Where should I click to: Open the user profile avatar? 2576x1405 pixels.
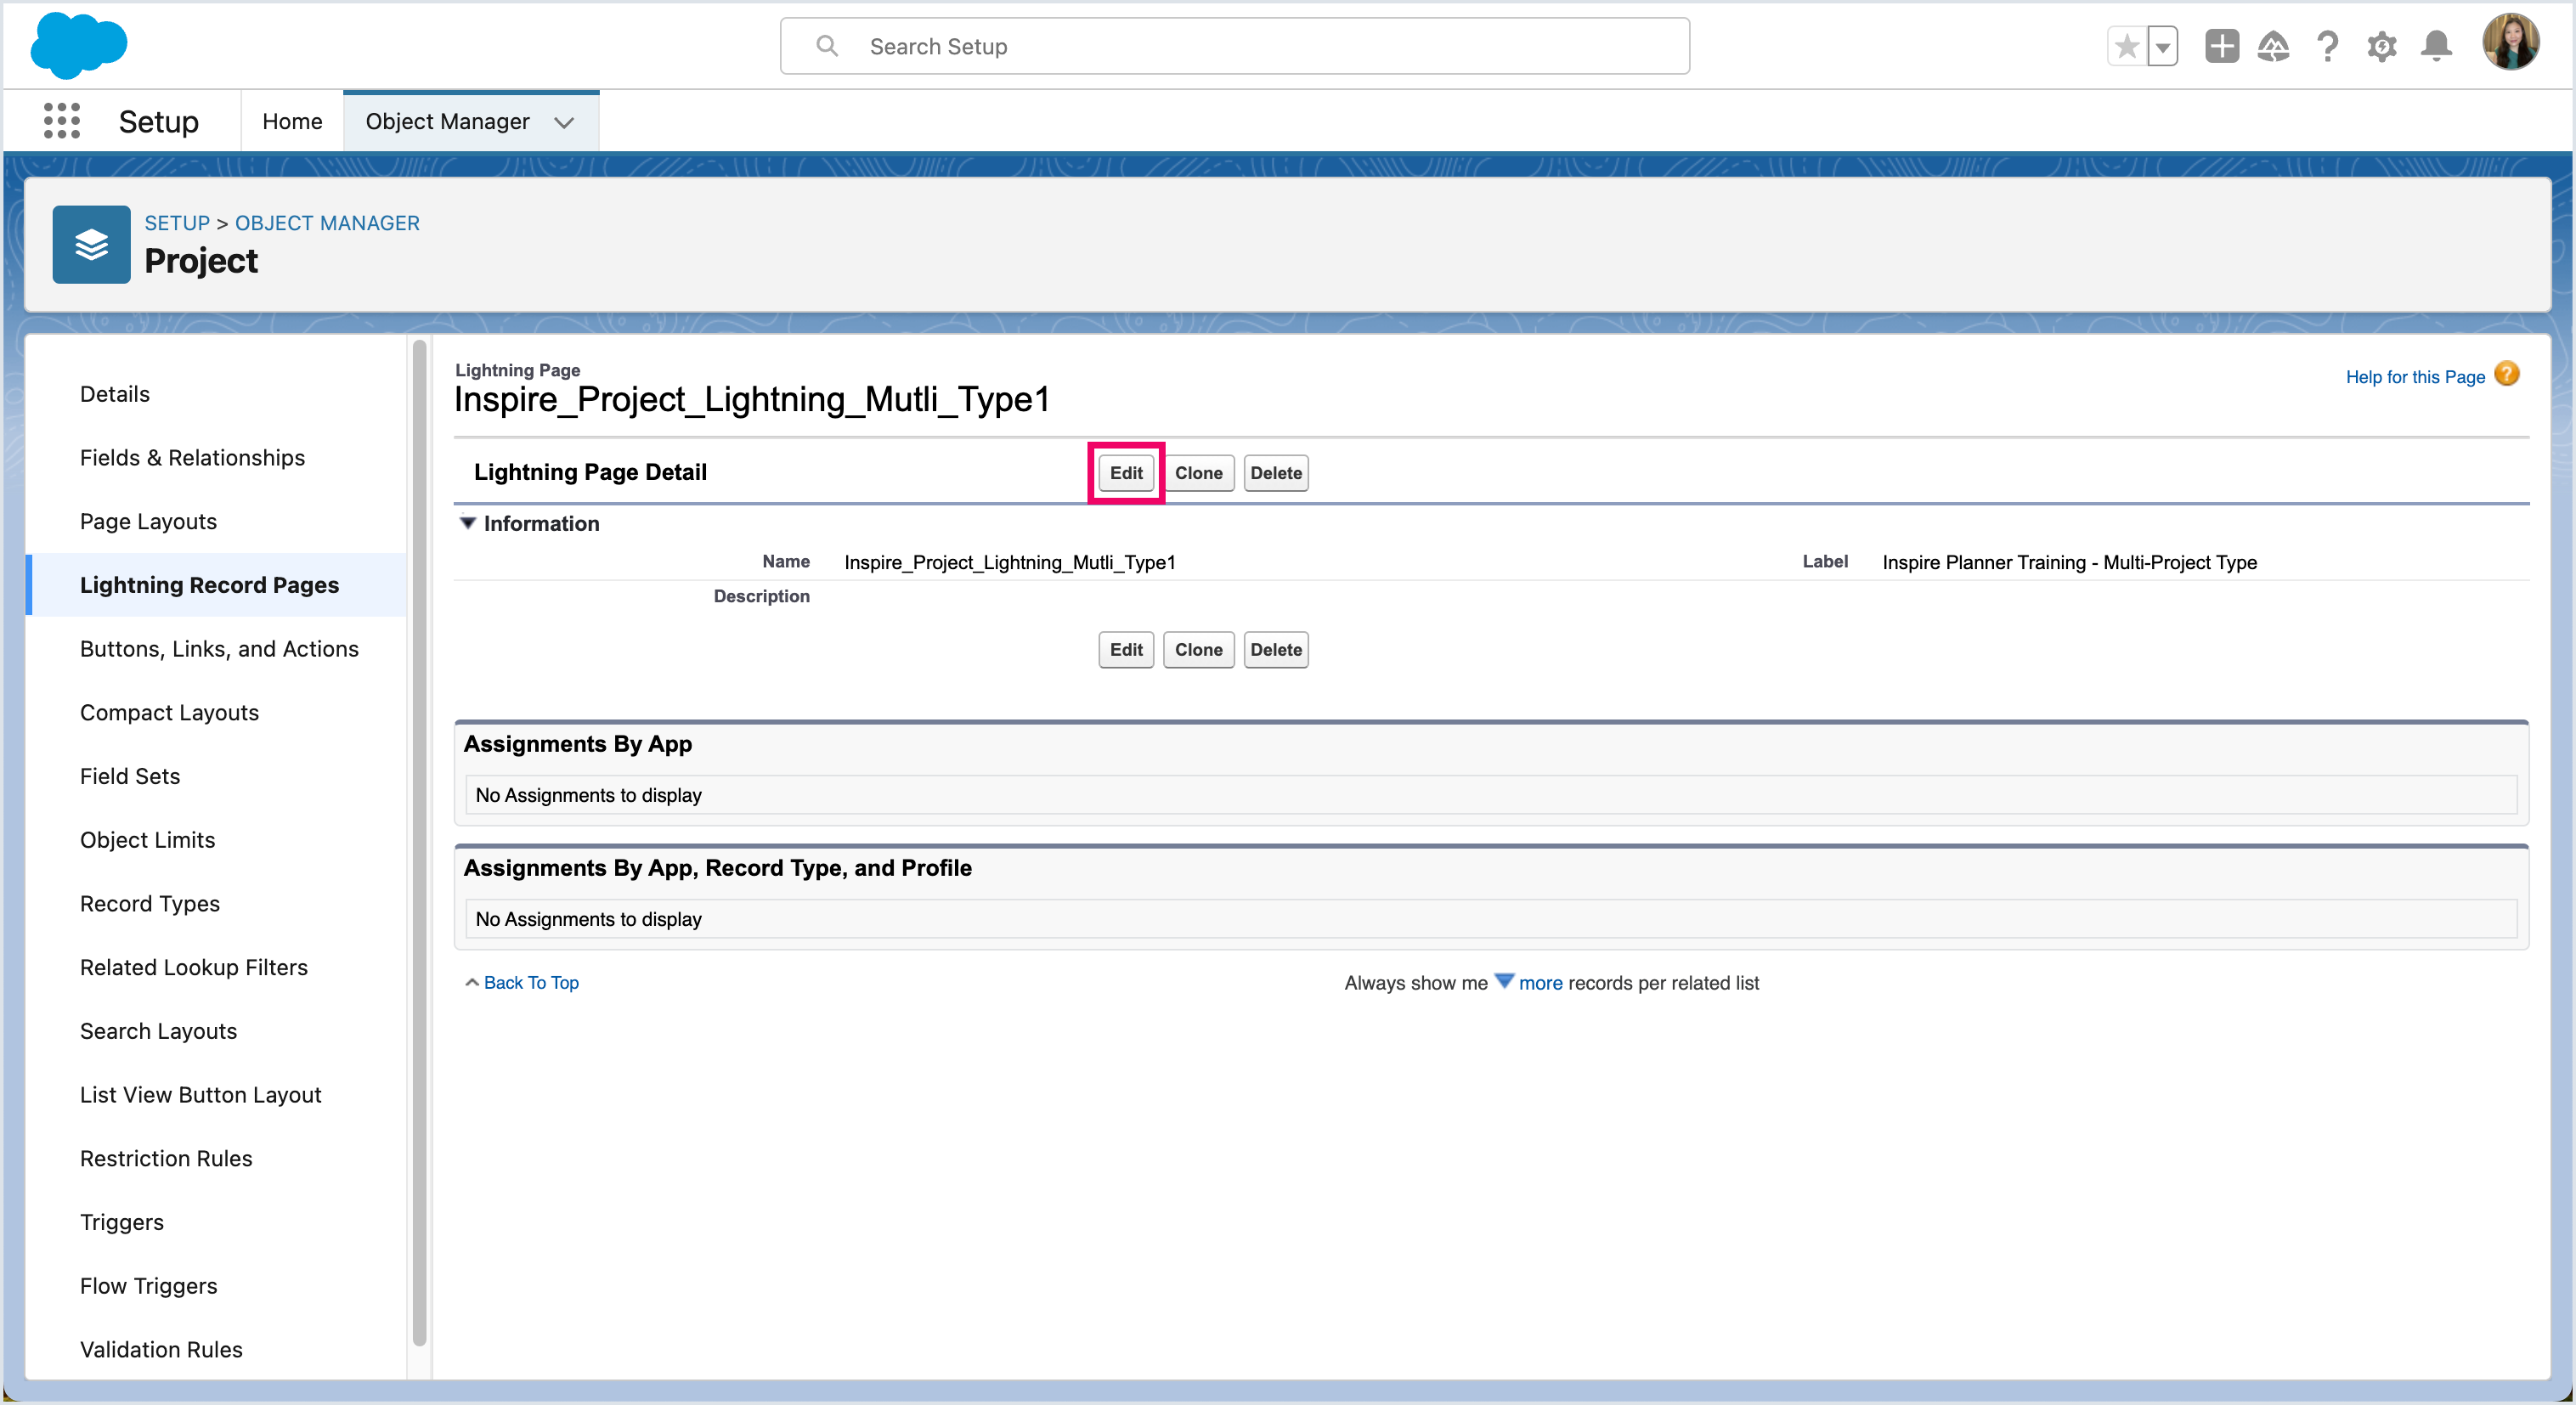(x=2510, y=42)
